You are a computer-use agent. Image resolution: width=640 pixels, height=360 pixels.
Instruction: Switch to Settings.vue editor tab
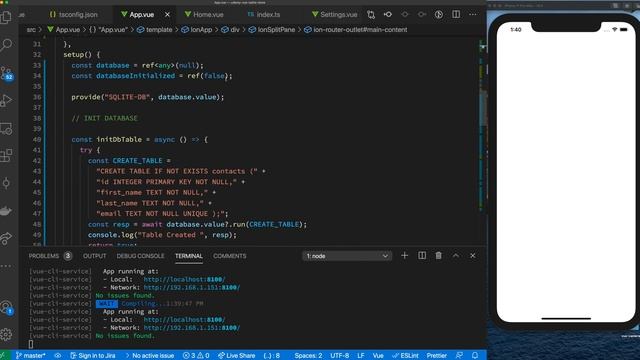pyautogui.click(x=334, y=15)
